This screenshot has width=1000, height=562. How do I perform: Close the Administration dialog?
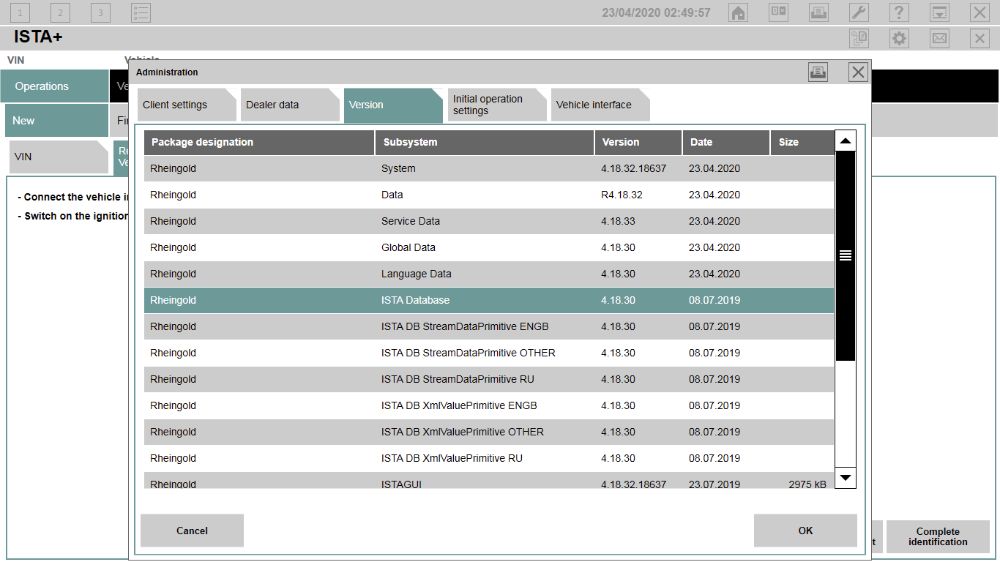[858, 72]
